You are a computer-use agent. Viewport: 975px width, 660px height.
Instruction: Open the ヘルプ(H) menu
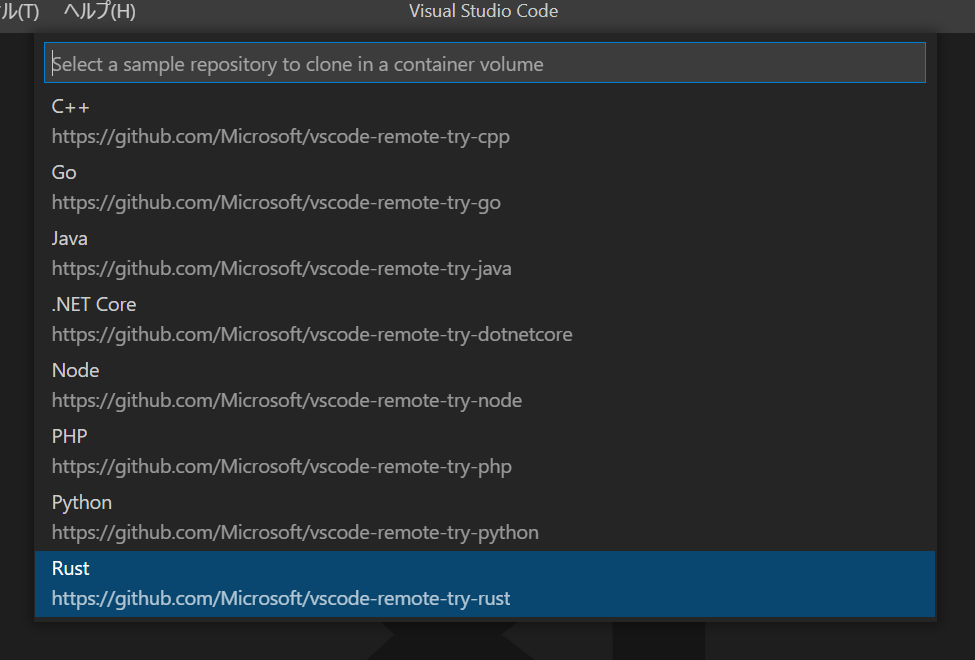tap(99, 11)
